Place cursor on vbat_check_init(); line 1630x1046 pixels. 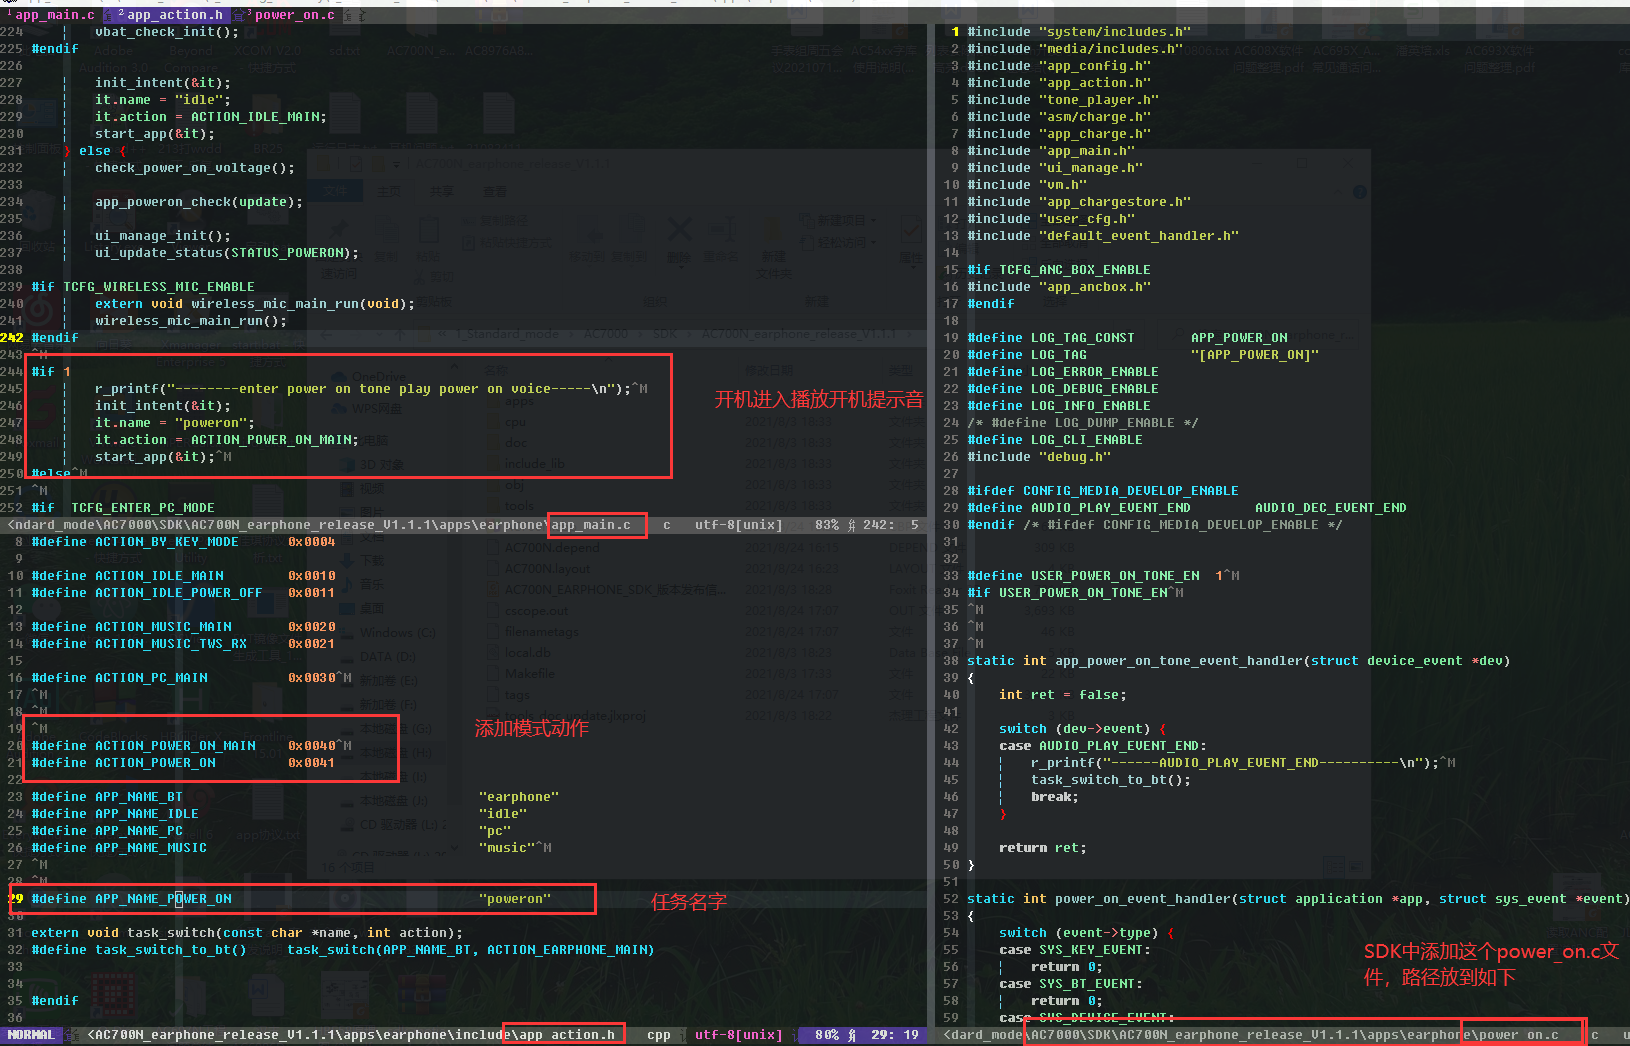pos(167,32)
